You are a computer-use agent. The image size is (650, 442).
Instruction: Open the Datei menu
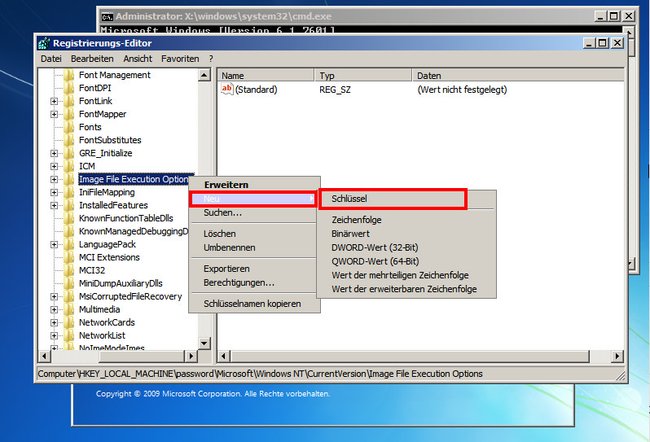click(x=51, y=59)
